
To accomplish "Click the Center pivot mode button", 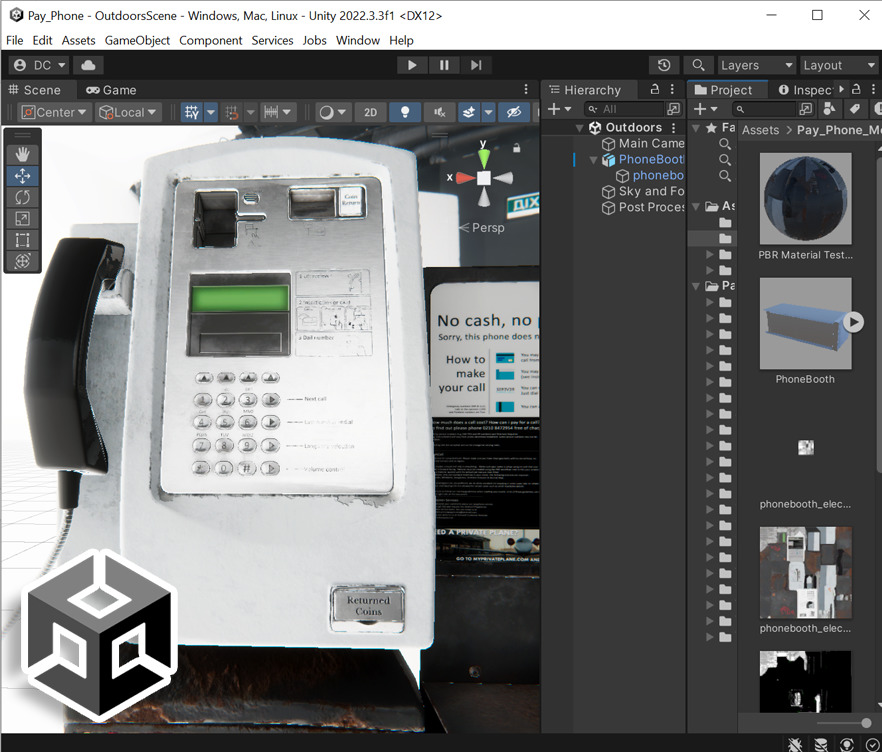I will (52, 112).
